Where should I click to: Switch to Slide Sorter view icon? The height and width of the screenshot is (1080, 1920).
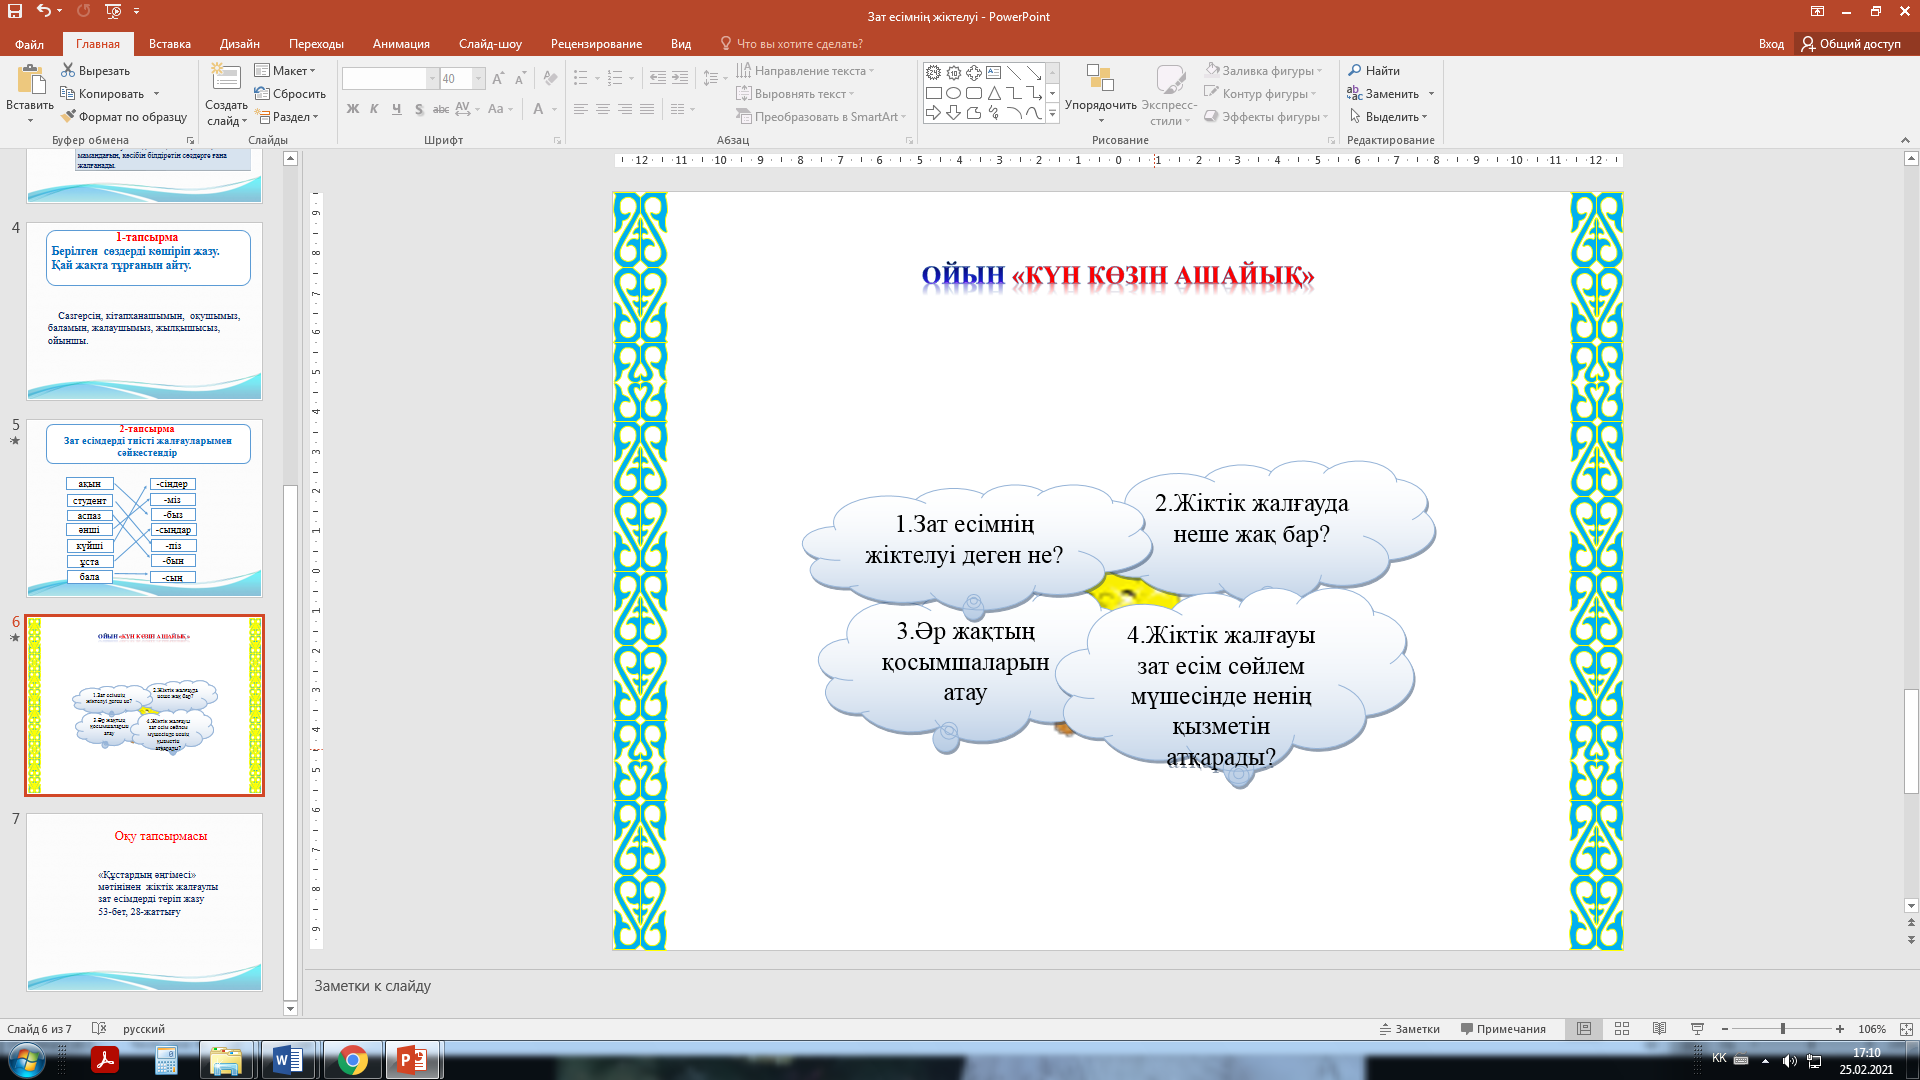pyautogui.click(x=1622, y=1029)
